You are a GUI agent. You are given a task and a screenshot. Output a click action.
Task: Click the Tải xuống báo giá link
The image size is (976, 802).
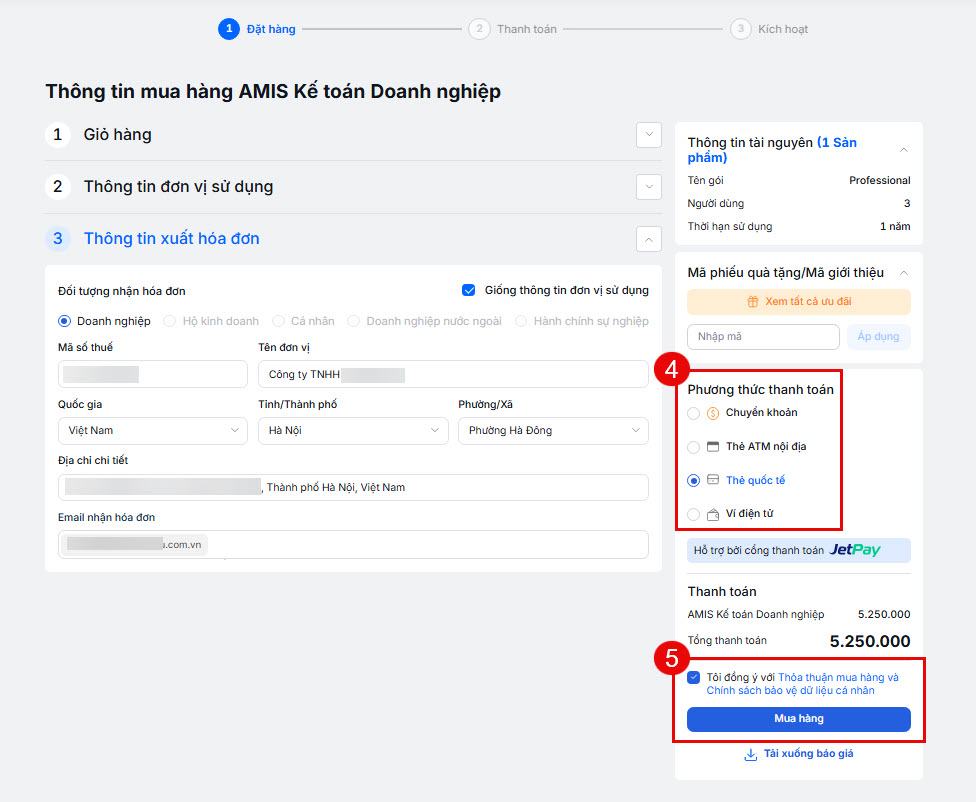click(809, 754)
